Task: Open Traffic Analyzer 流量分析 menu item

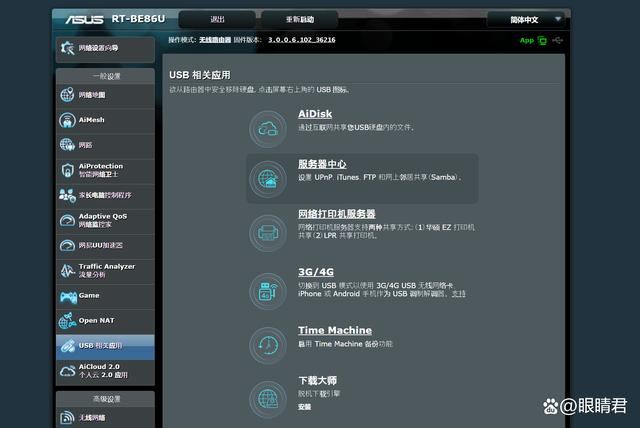Action: coord(105,270)
